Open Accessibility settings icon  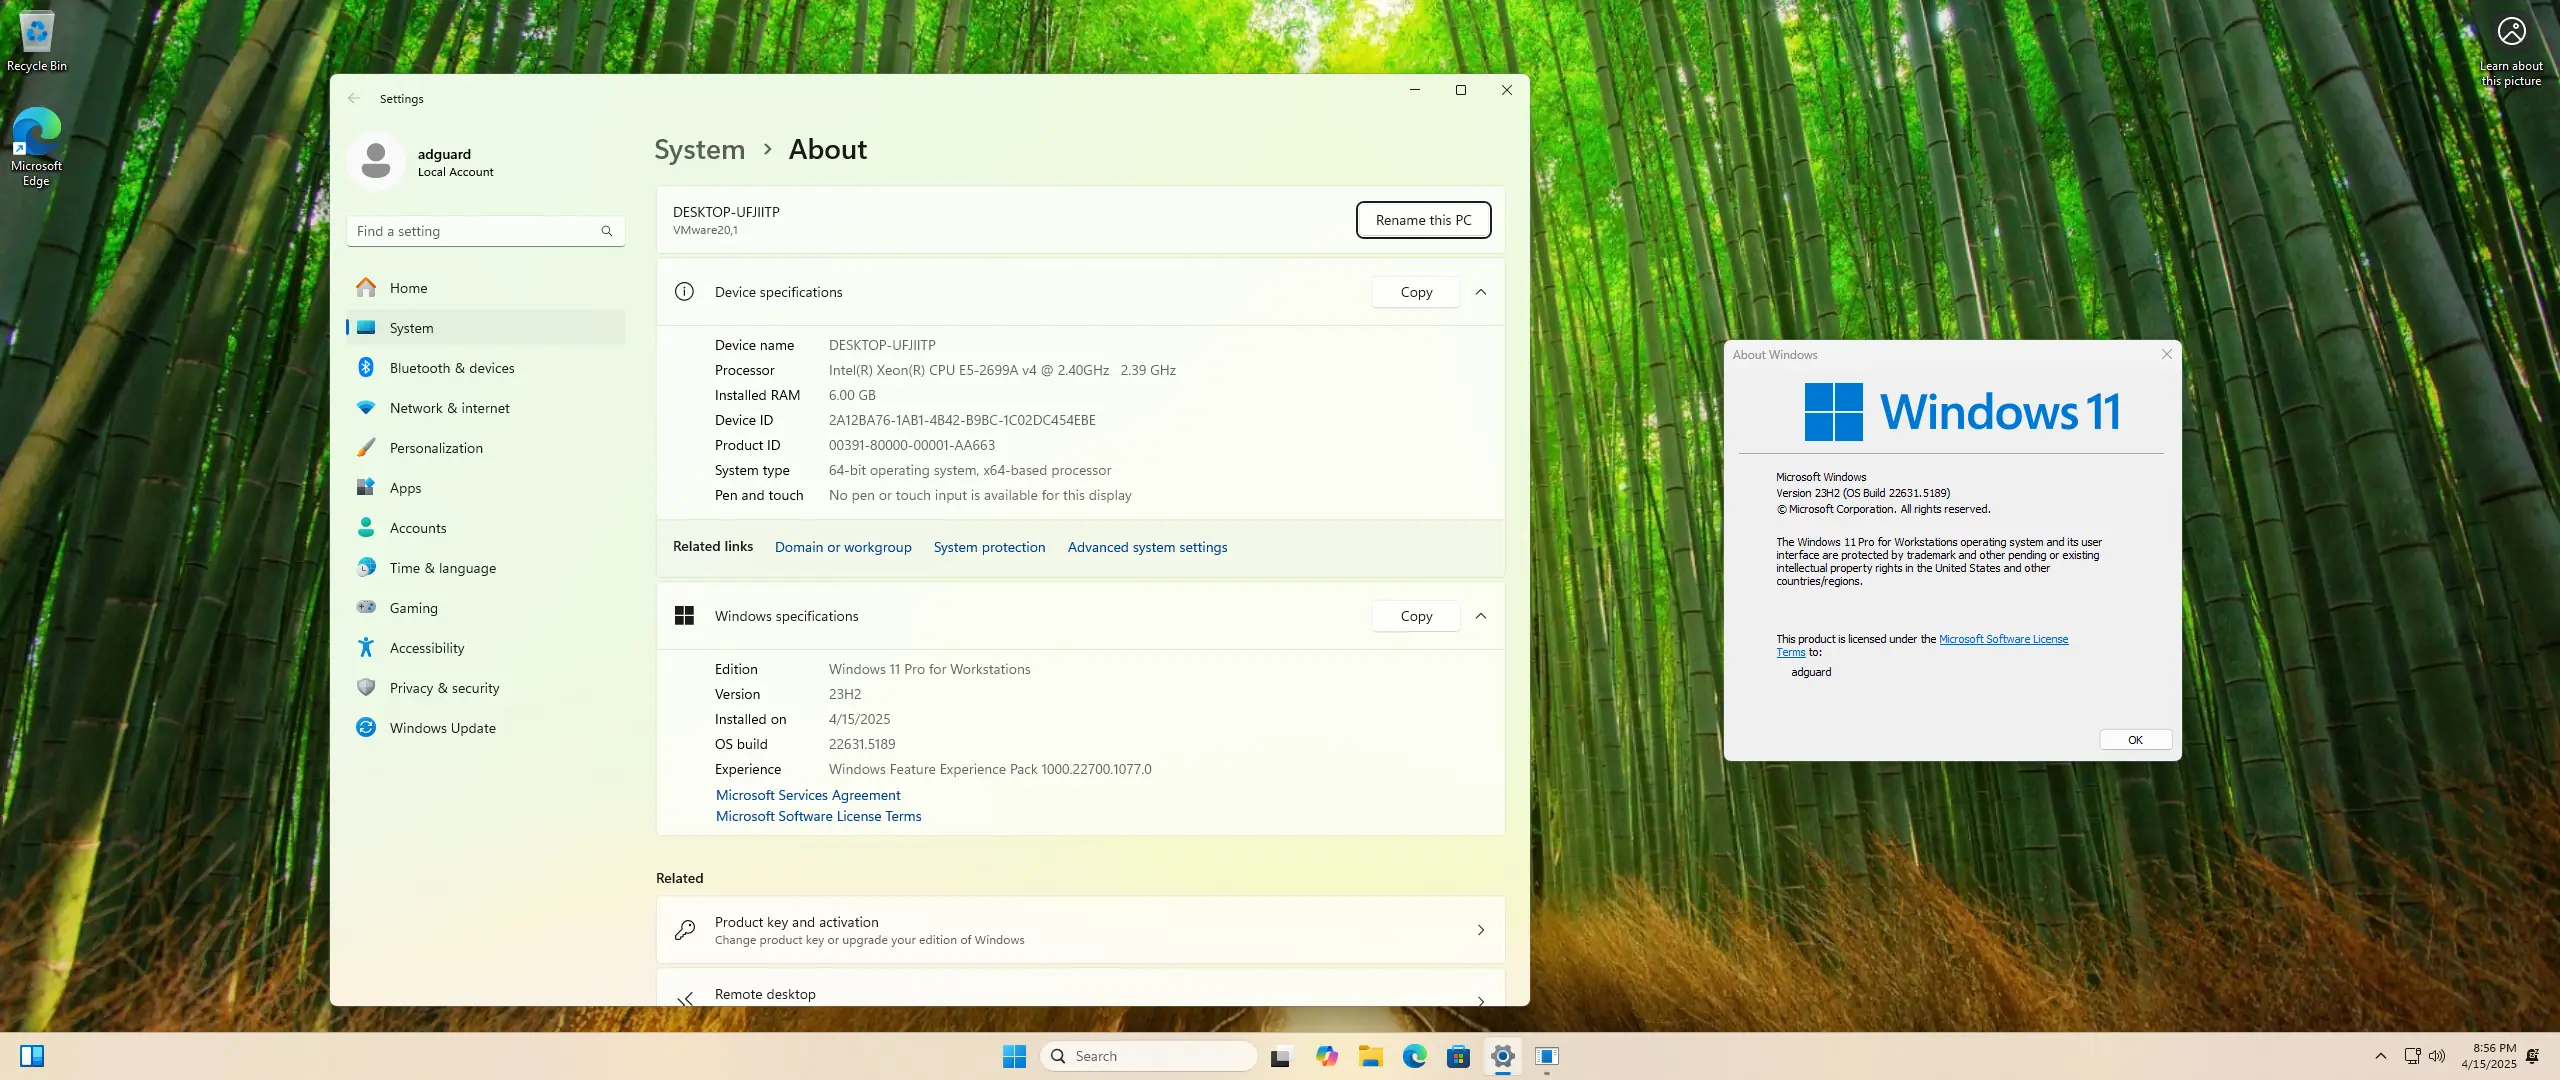click(x=366, y=648)
